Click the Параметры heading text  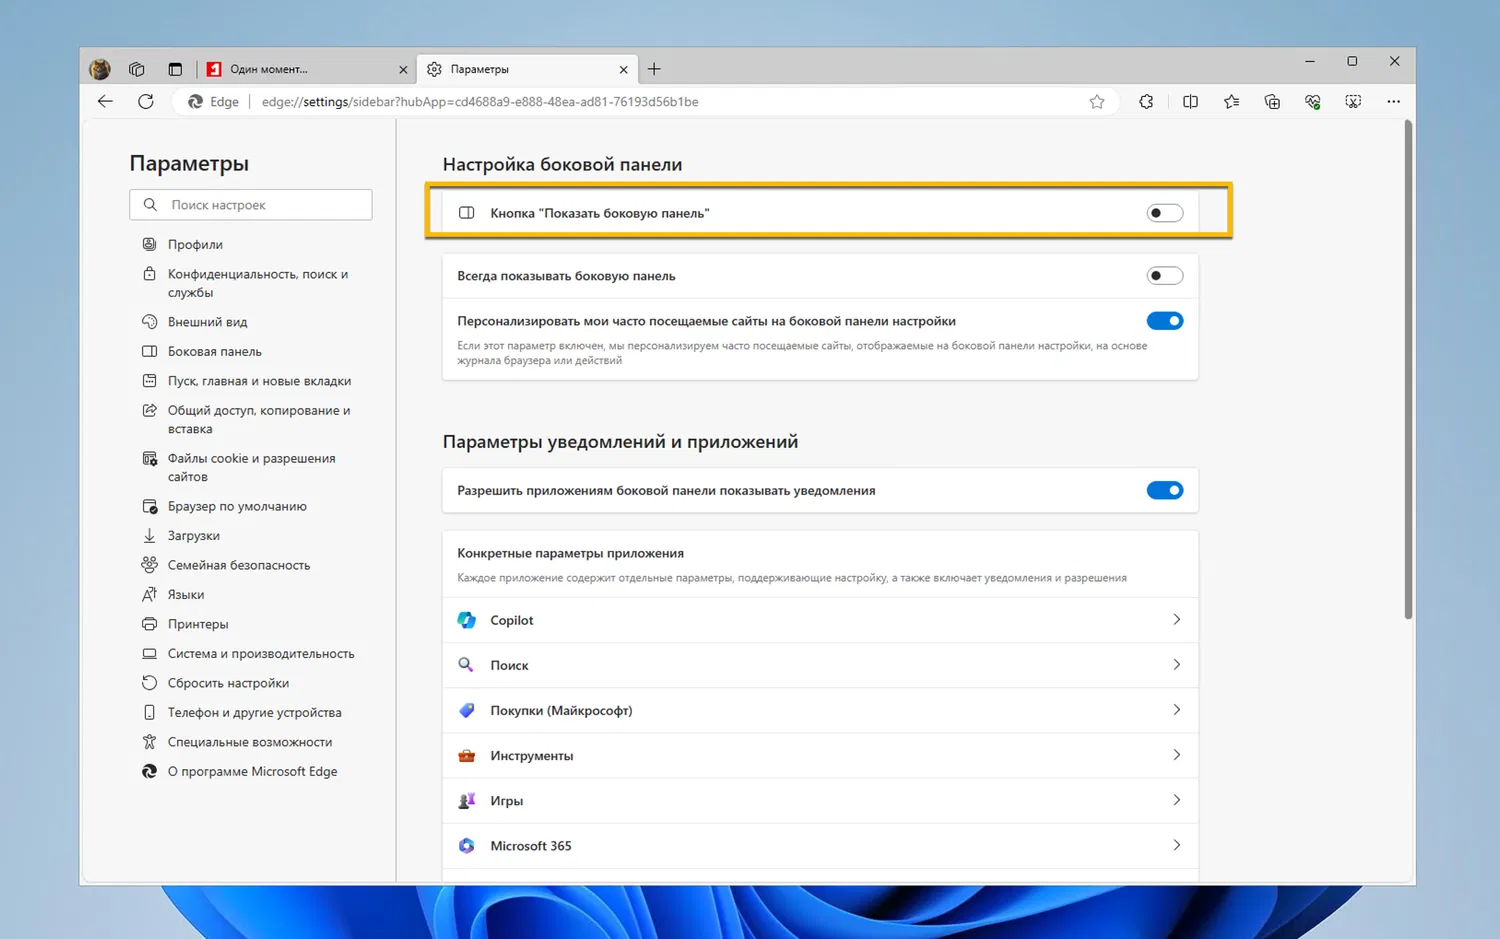coord(189,163)
